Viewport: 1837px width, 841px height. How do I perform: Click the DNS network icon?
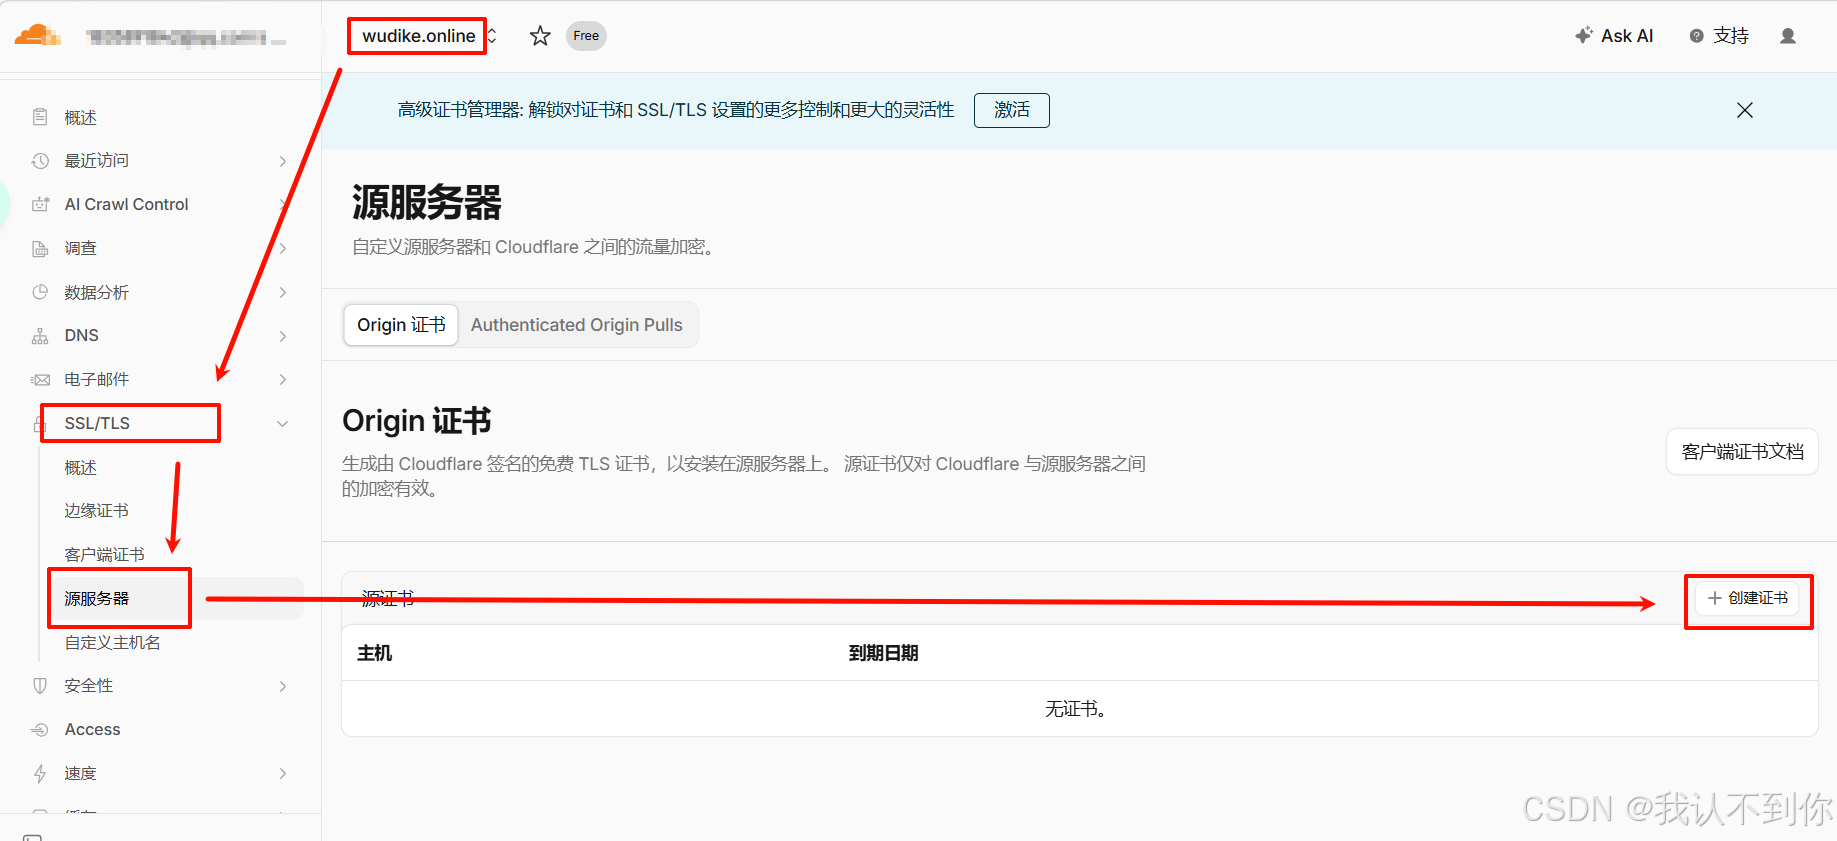pos(40,336)
